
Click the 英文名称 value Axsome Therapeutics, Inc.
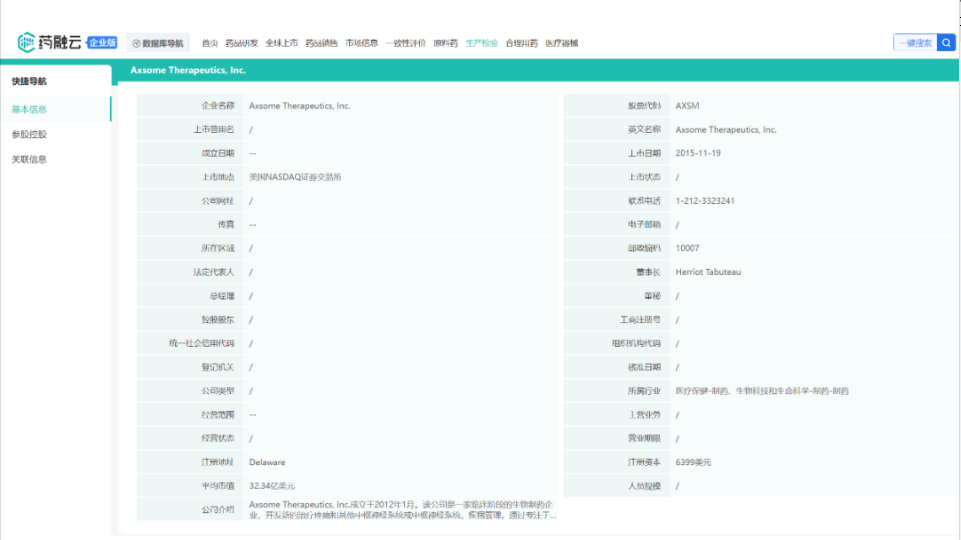726,129
